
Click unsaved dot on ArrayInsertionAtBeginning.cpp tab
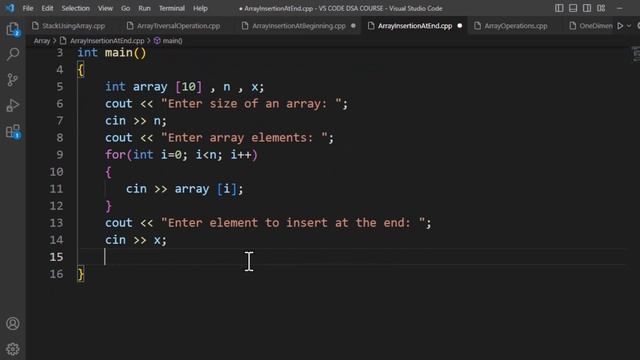[353, 26]
